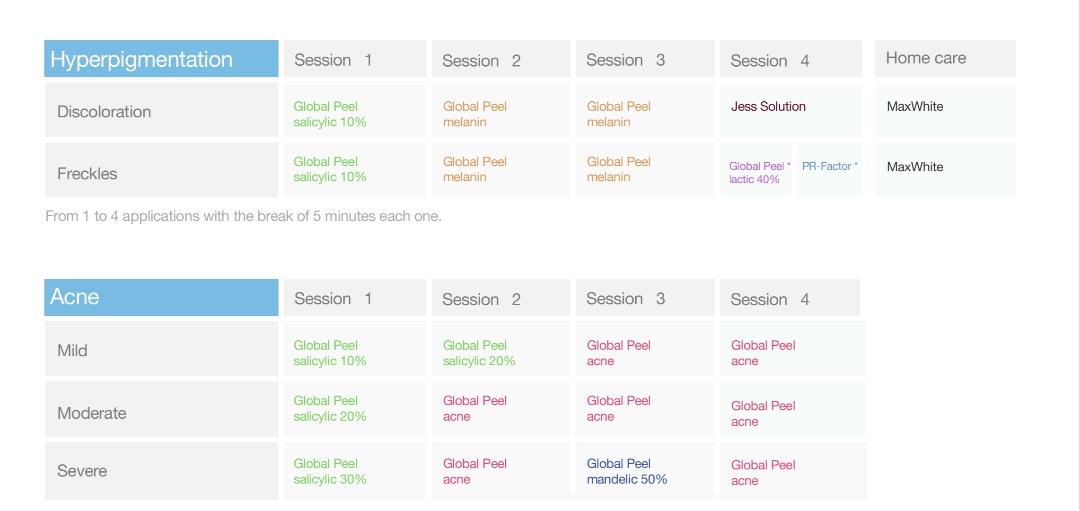Click the Hyperpigmentation table header
Viewport: 1080px width, 511px height.
(161, 59)
